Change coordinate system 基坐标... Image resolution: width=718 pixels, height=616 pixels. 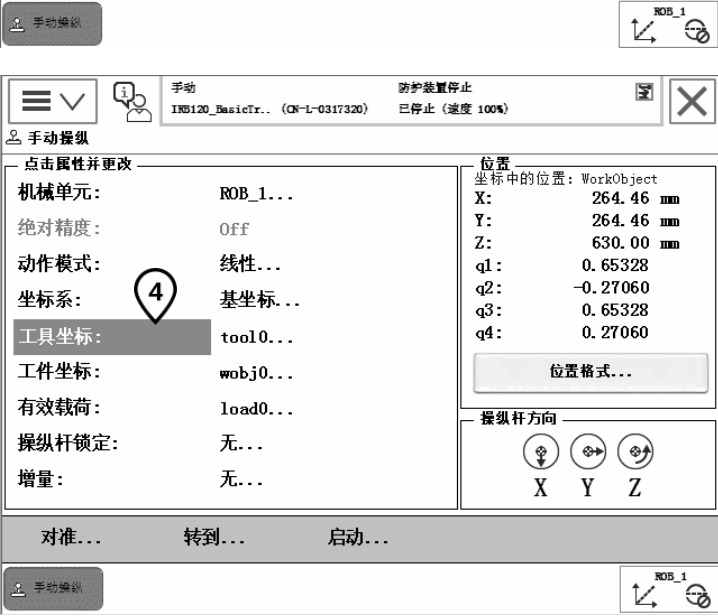point(260,300)
